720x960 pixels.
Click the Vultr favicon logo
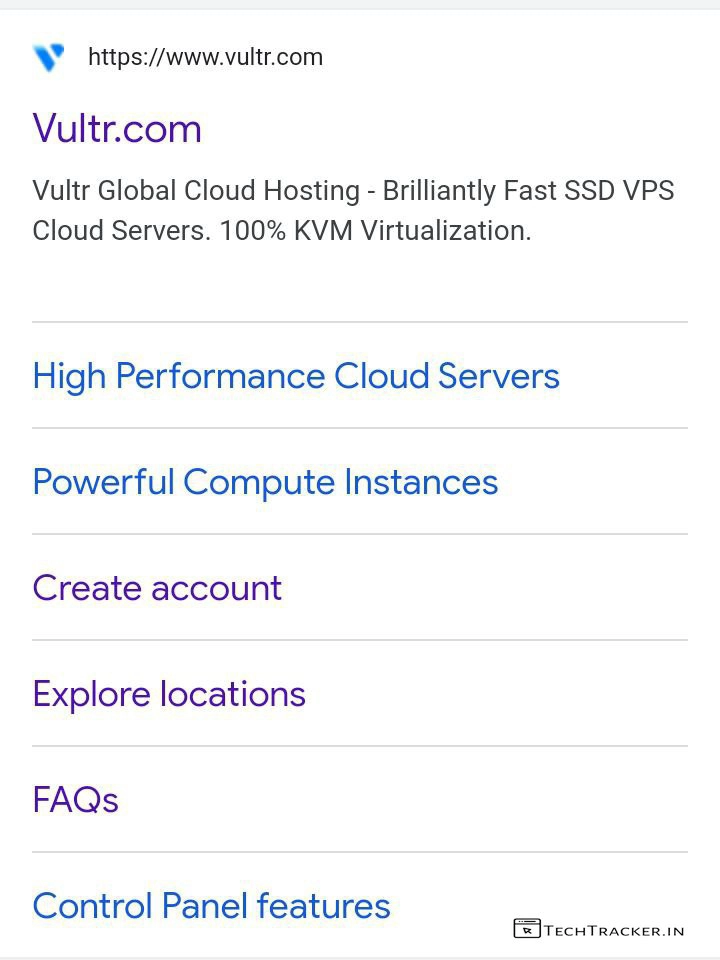(48, 57)
